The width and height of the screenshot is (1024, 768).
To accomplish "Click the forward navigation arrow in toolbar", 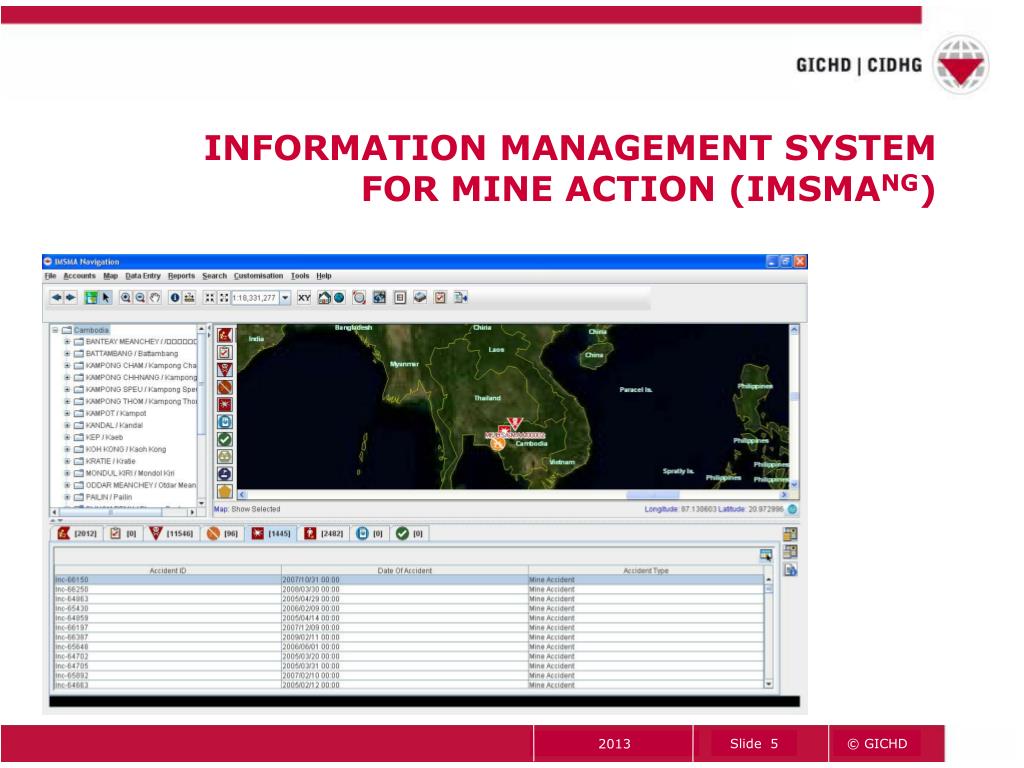I will click(71, 298).
